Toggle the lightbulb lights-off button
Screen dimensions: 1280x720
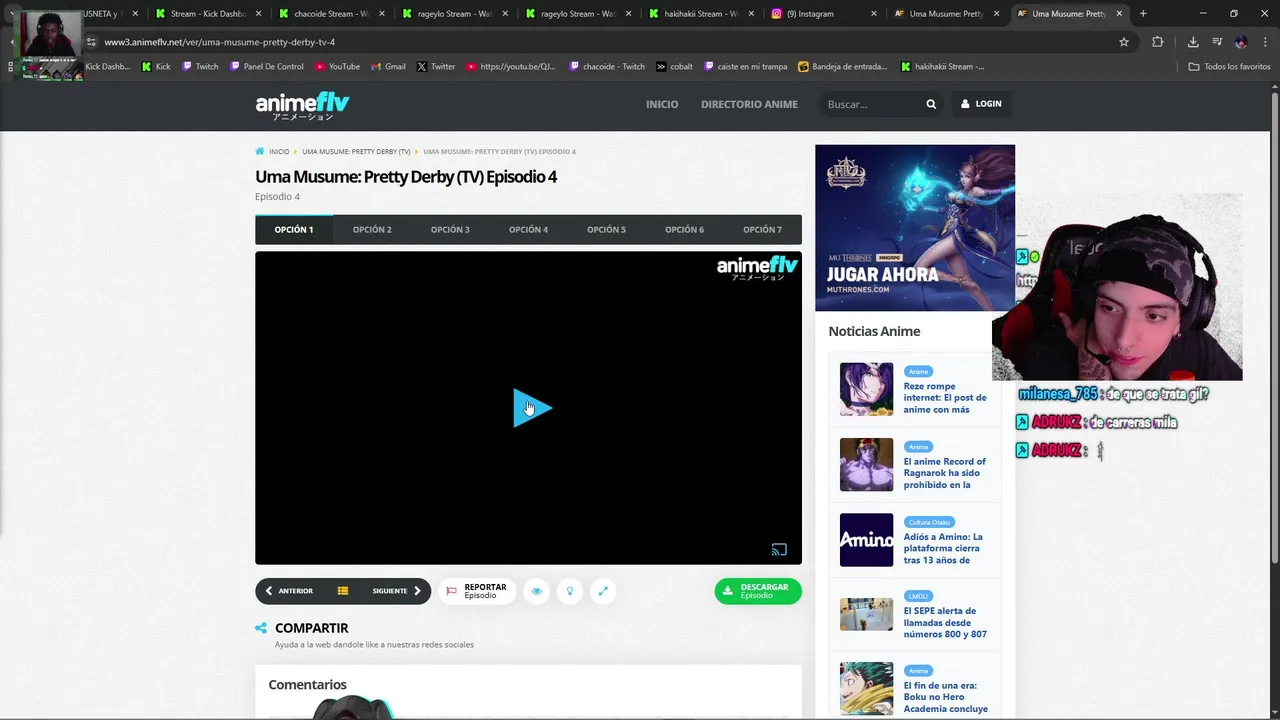tap(570, 591)
